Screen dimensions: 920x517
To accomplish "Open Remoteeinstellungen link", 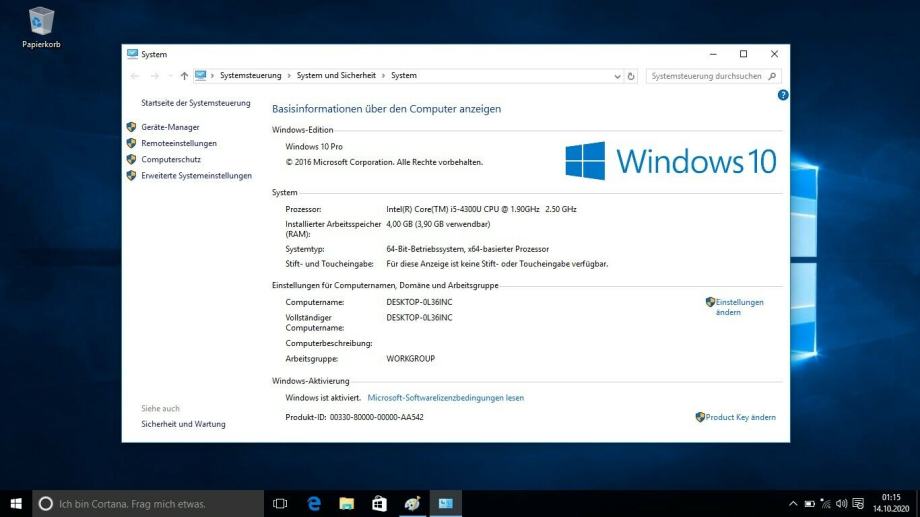I will coord(179,143).
